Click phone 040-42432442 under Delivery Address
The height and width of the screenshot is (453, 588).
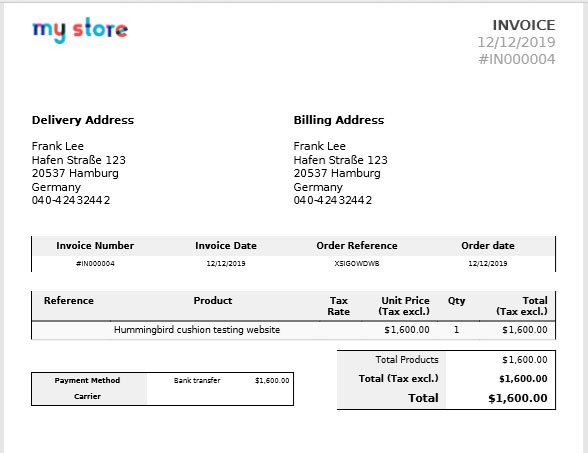(71, 200)
